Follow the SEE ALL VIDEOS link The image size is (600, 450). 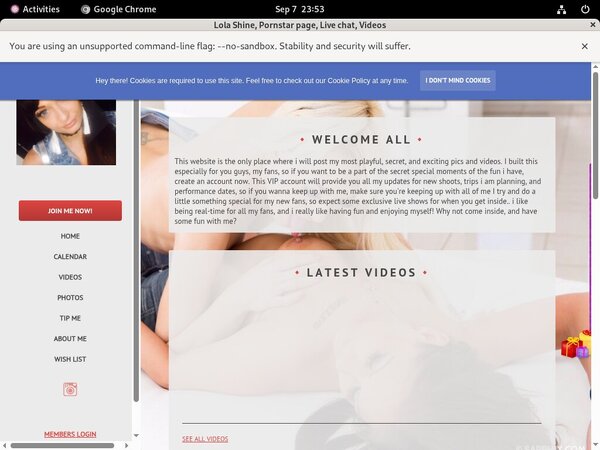205,439
